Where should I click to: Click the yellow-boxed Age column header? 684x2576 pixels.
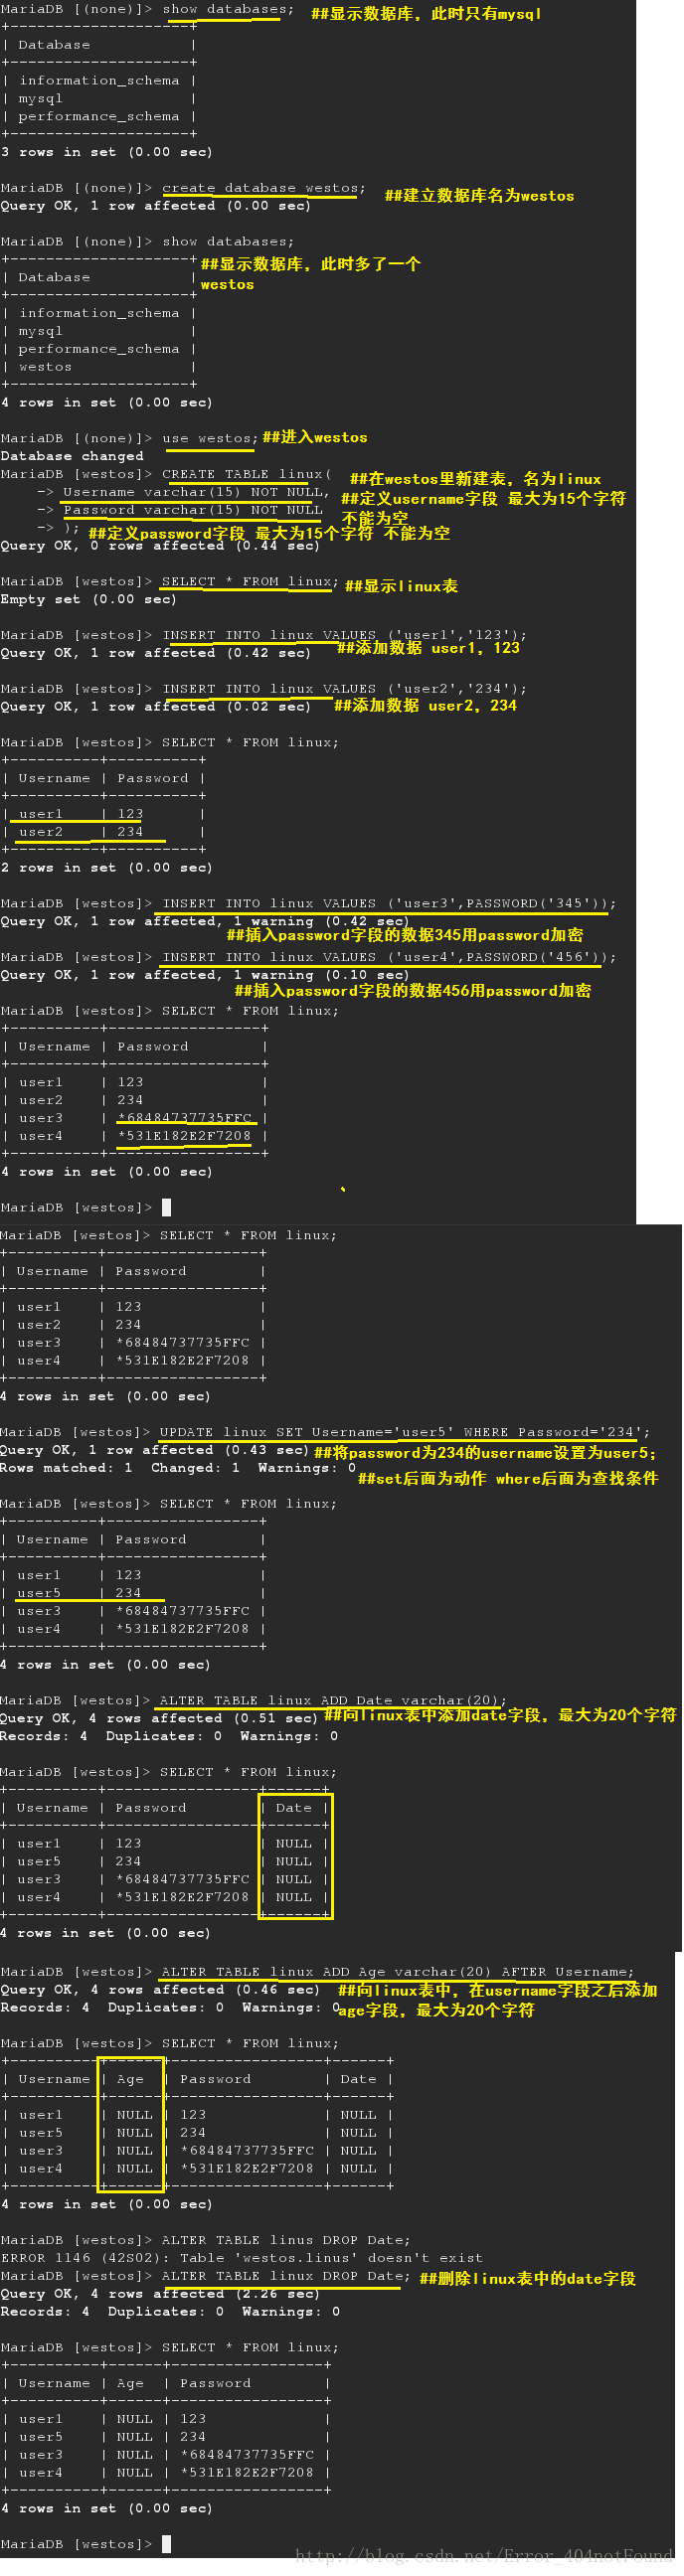pos(130,2079)
